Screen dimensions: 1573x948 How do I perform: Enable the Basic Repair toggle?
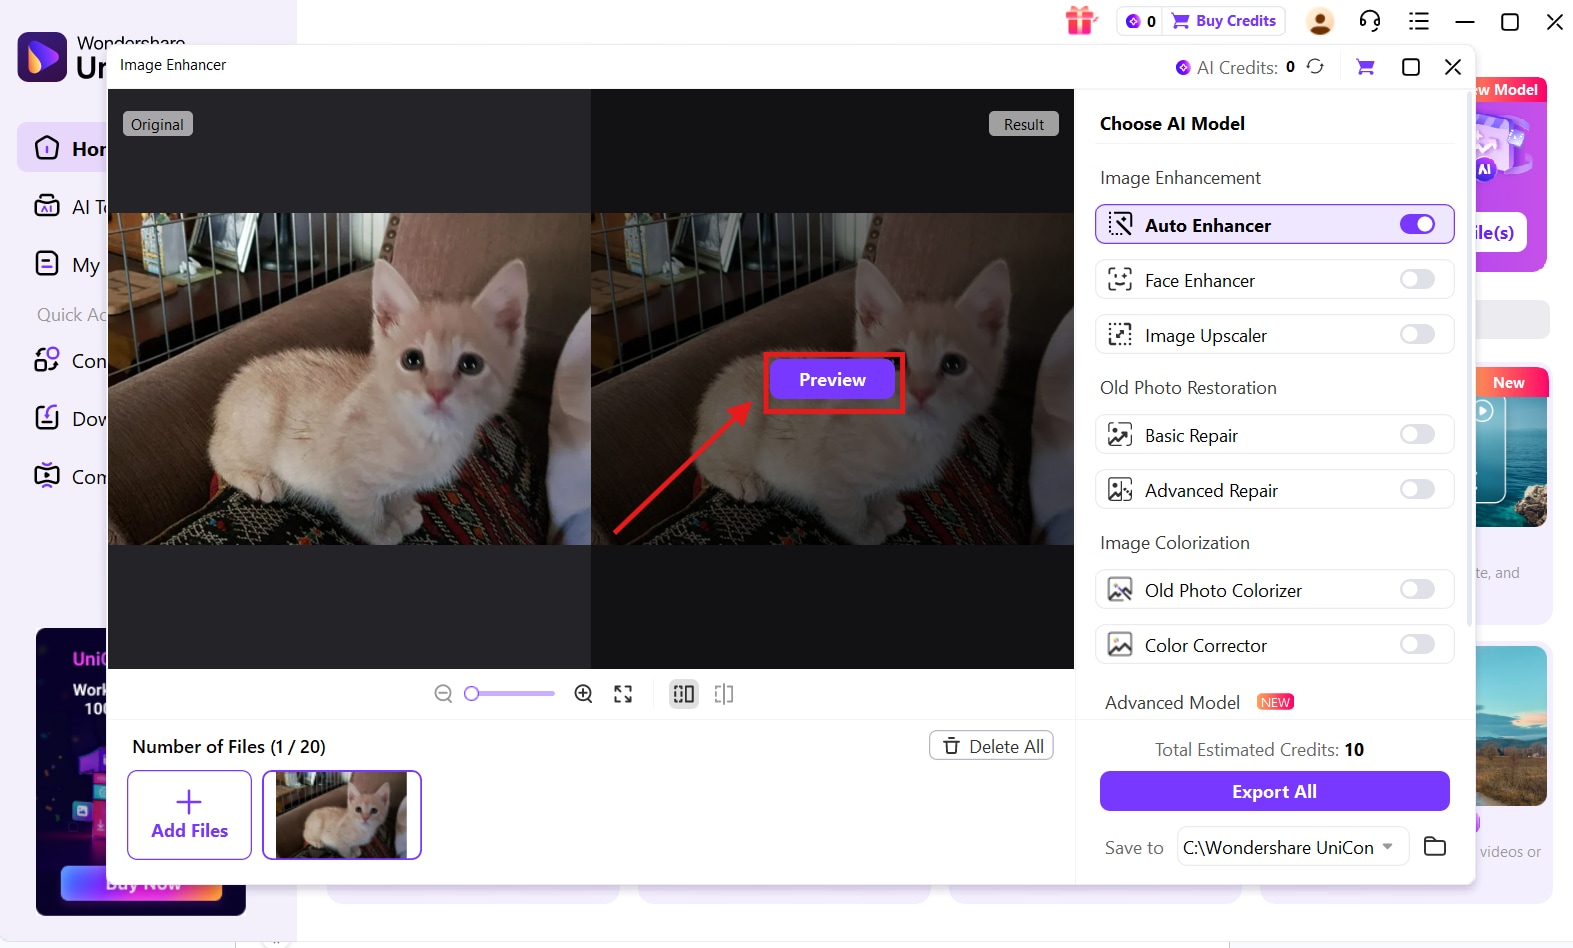pyautogui.click(x=1417, y=434)
